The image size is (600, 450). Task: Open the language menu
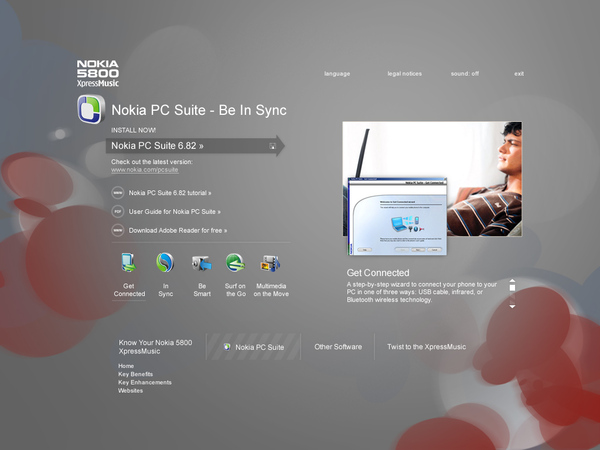point(337,73)
